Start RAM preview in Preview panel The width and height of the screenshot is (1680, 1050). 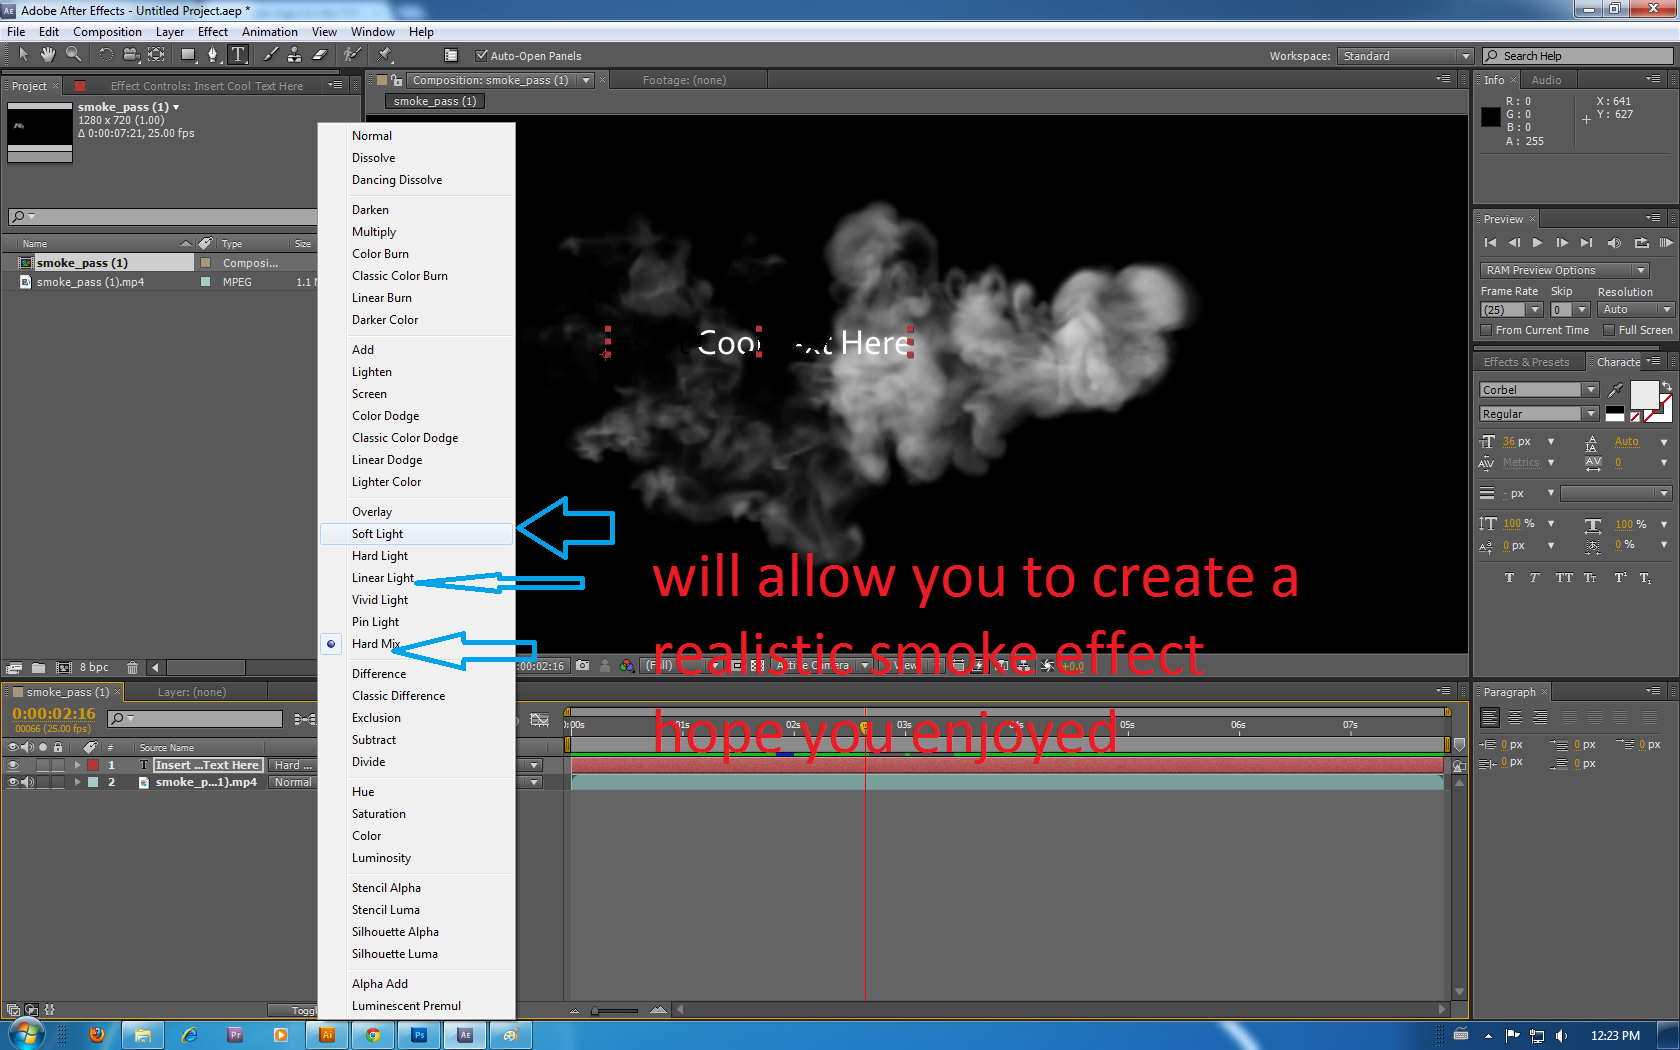tap(1666, 243)
